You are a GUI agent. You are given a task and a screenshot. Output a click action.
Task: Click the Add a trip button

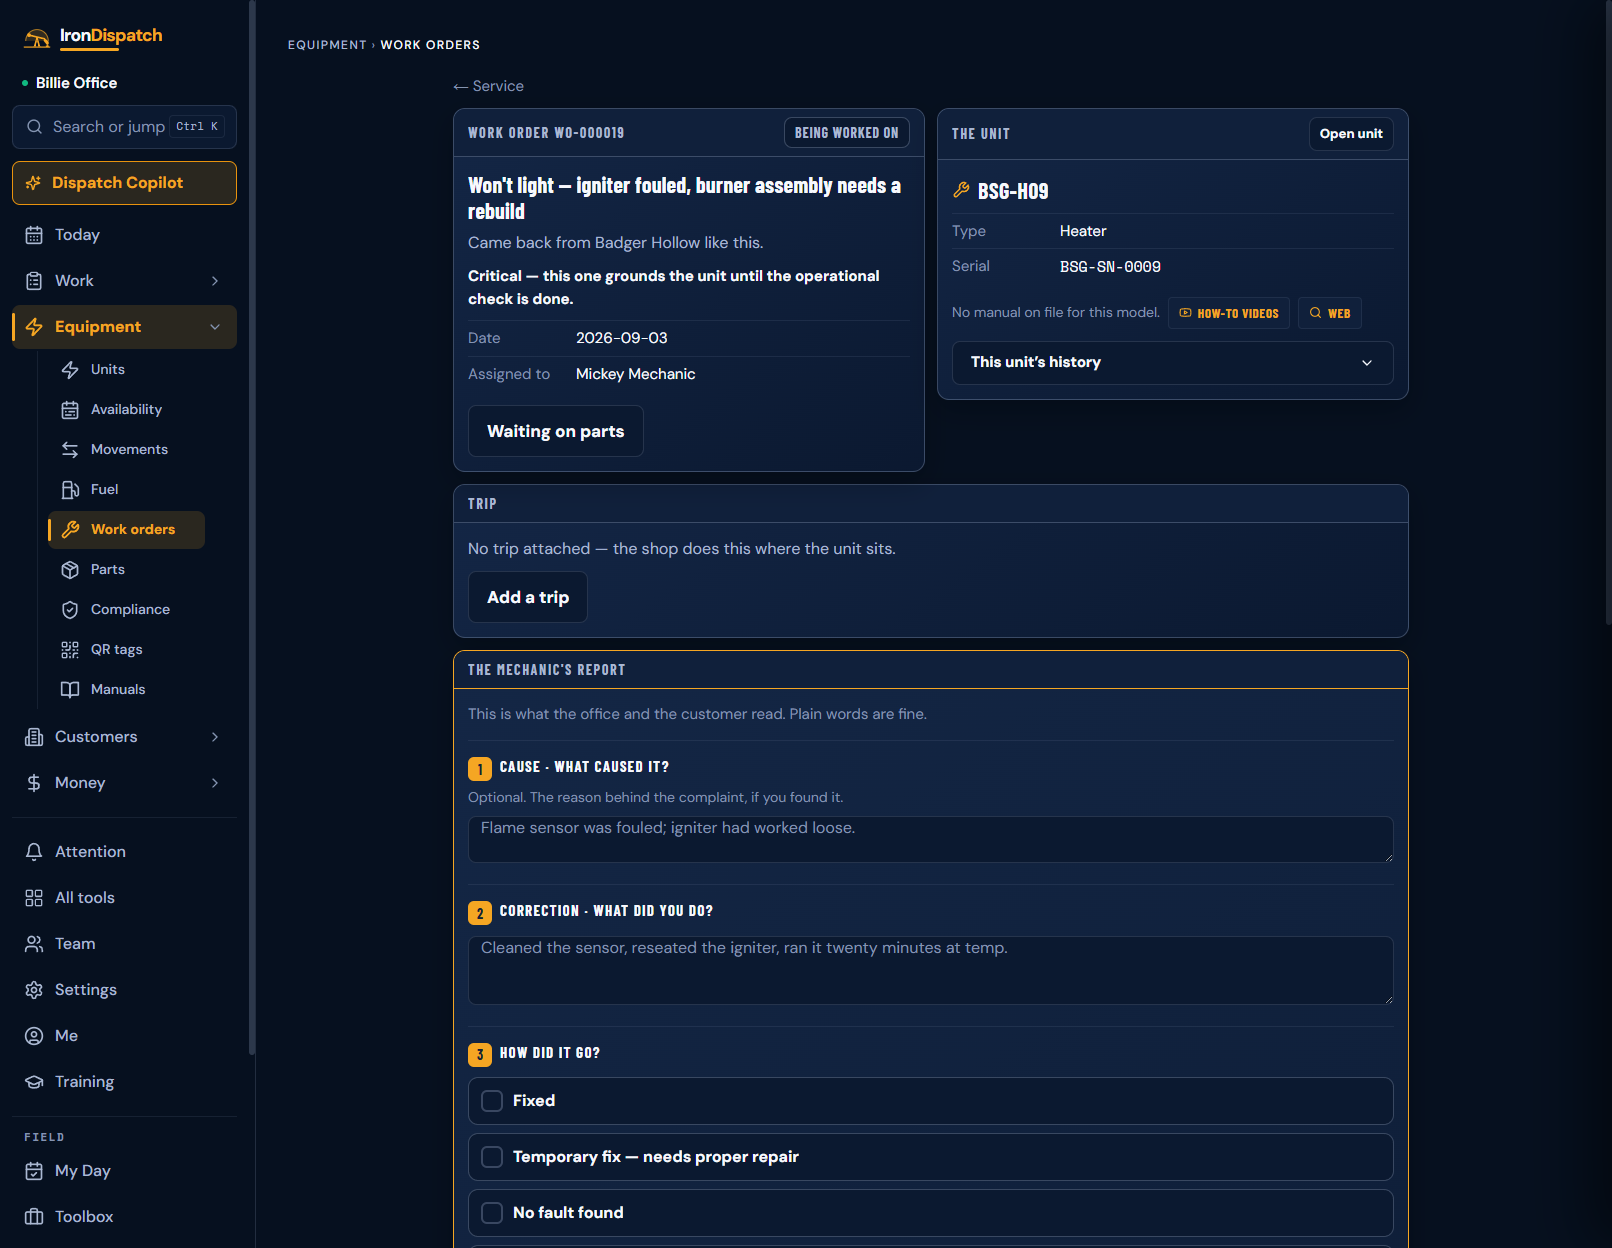[528, 597]
